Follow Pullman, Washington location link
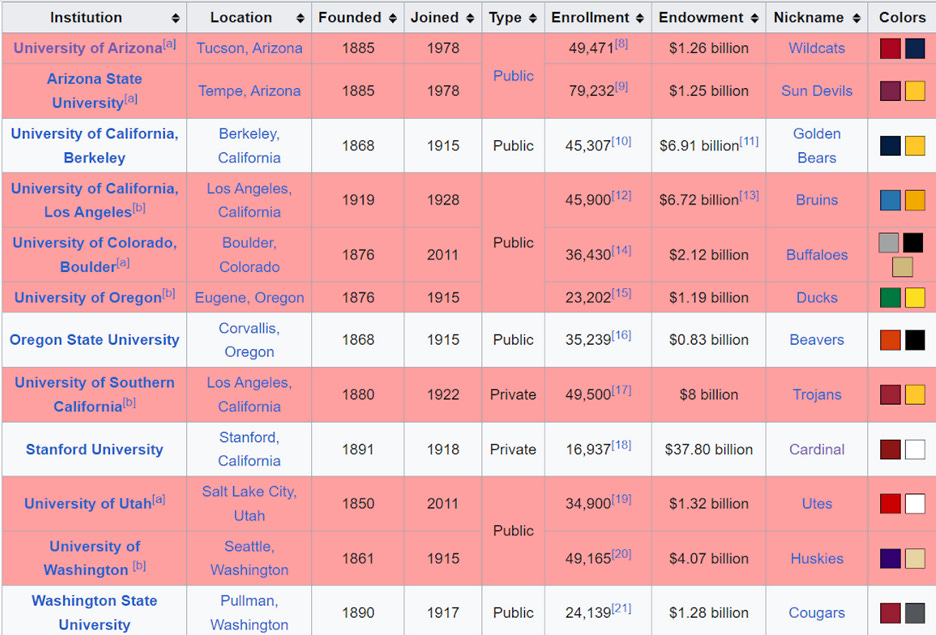 click(x=250, y=613)
